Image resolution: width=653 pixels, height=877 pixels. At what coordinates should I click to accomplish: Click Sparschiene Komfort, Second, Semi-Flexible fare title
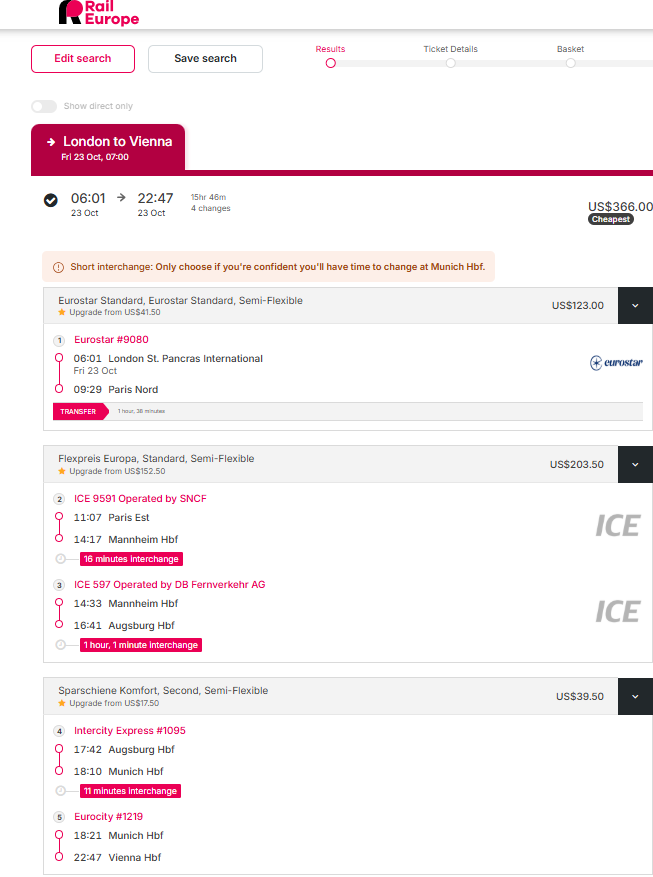point(163,691)
